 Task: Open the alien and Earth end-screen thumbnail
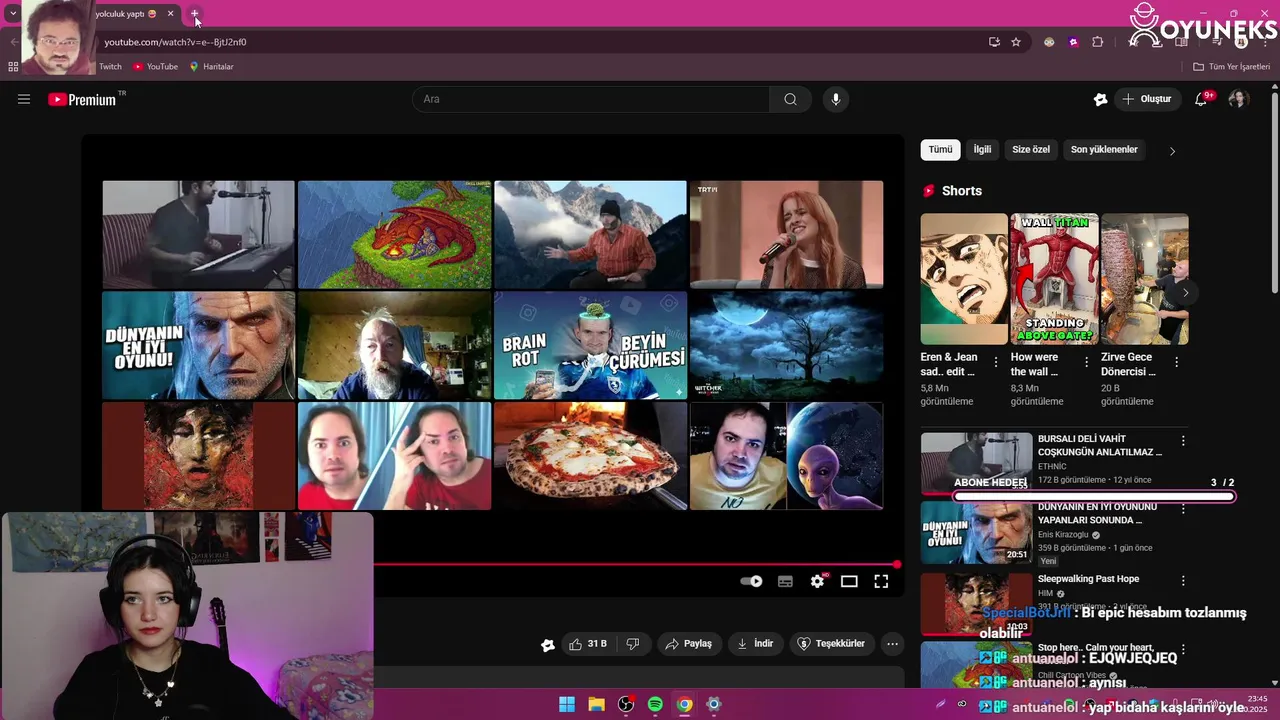pos(786,456)
